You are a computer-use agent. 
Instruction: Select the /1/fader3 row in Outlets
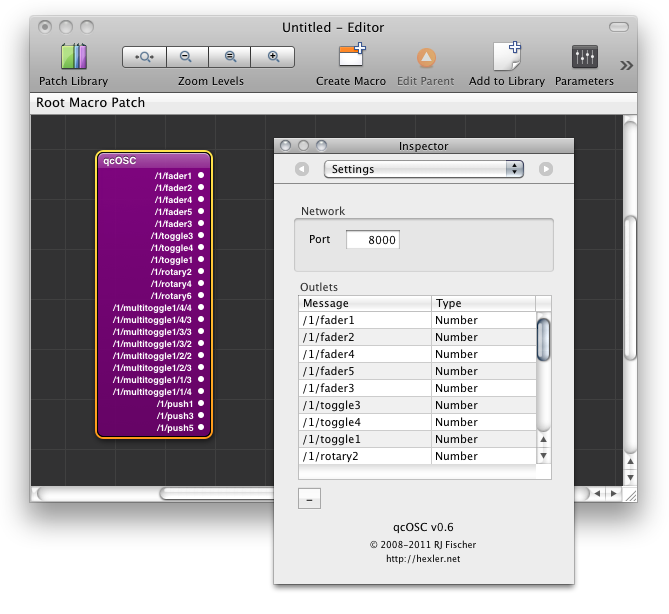(417, 388)
